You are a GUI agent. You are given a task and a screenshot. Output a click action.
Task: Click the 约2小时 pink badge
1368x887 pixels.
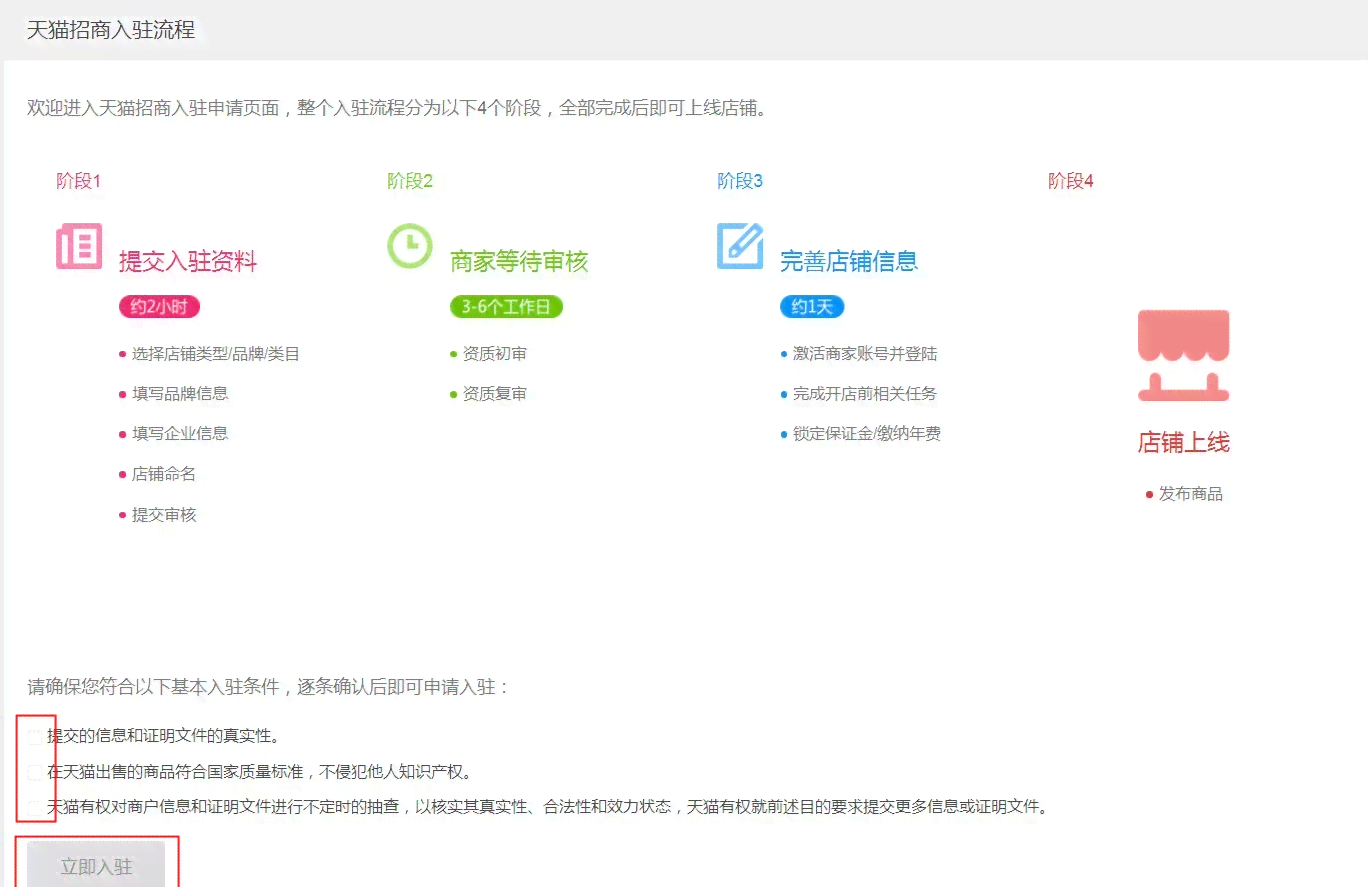click(x=159, y=307)
